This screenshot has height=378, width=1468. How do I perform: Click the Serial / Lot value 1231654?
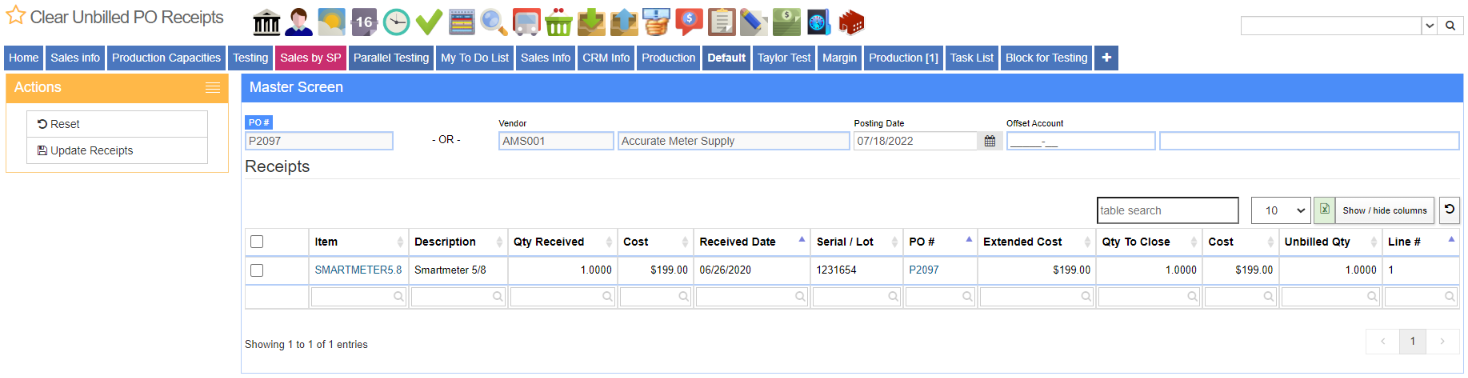click(836, 270)
